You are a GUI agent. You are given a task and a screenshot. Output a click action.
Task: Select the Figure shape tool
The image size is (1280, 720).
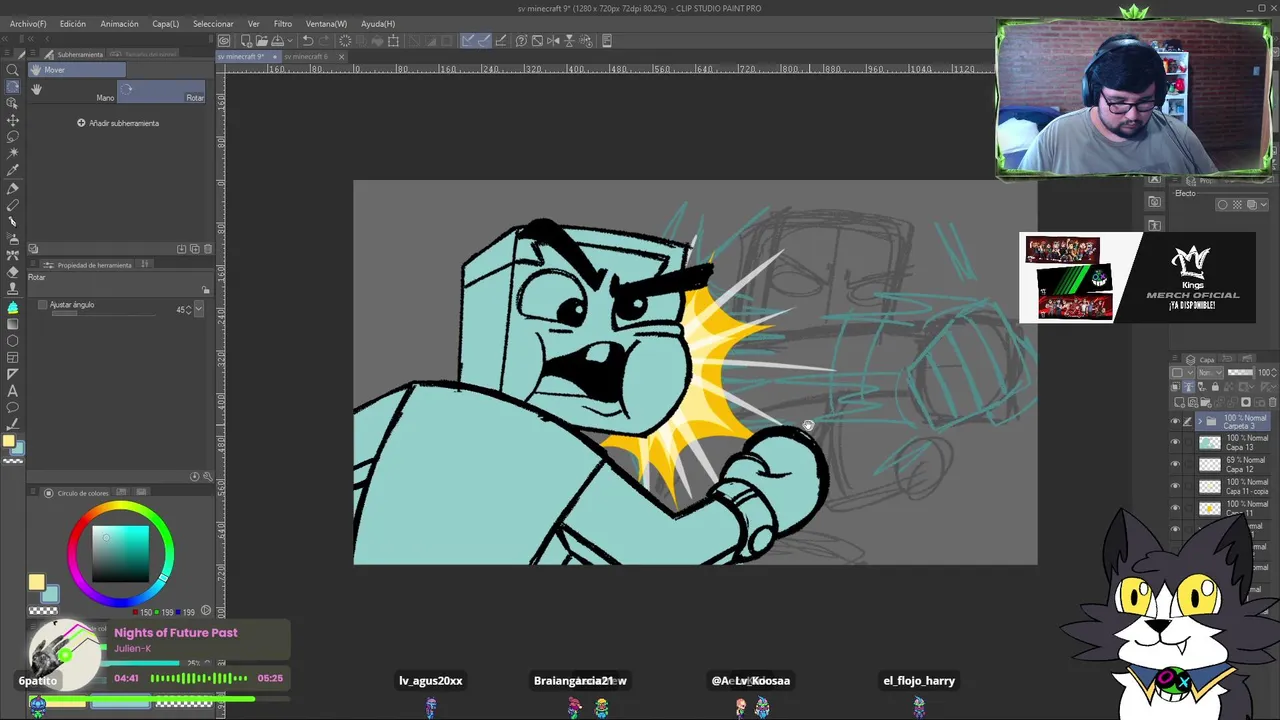pyautogui.click(x=13, y=341)
